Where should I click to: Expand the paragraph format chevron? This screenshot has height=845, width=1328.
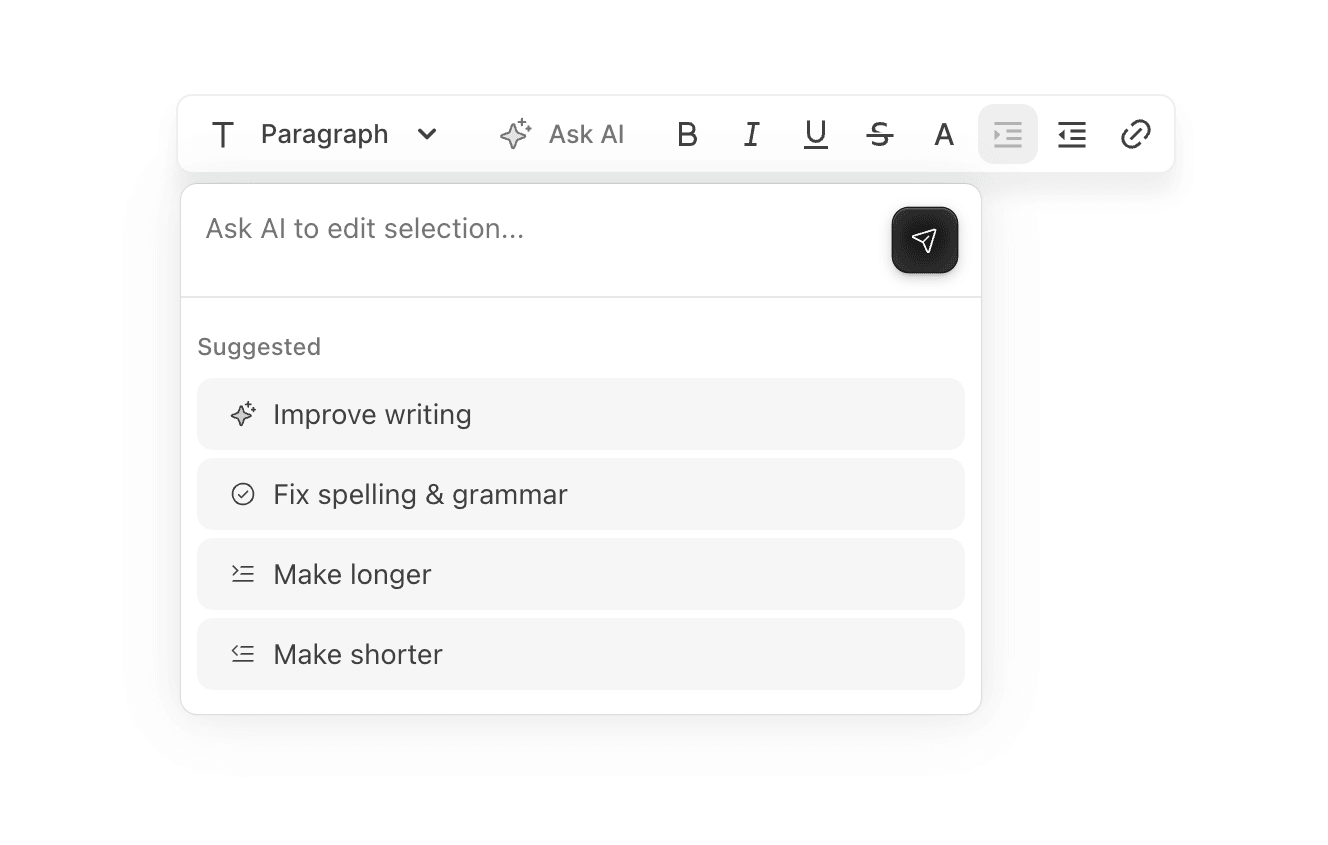(x=427, y=134)
